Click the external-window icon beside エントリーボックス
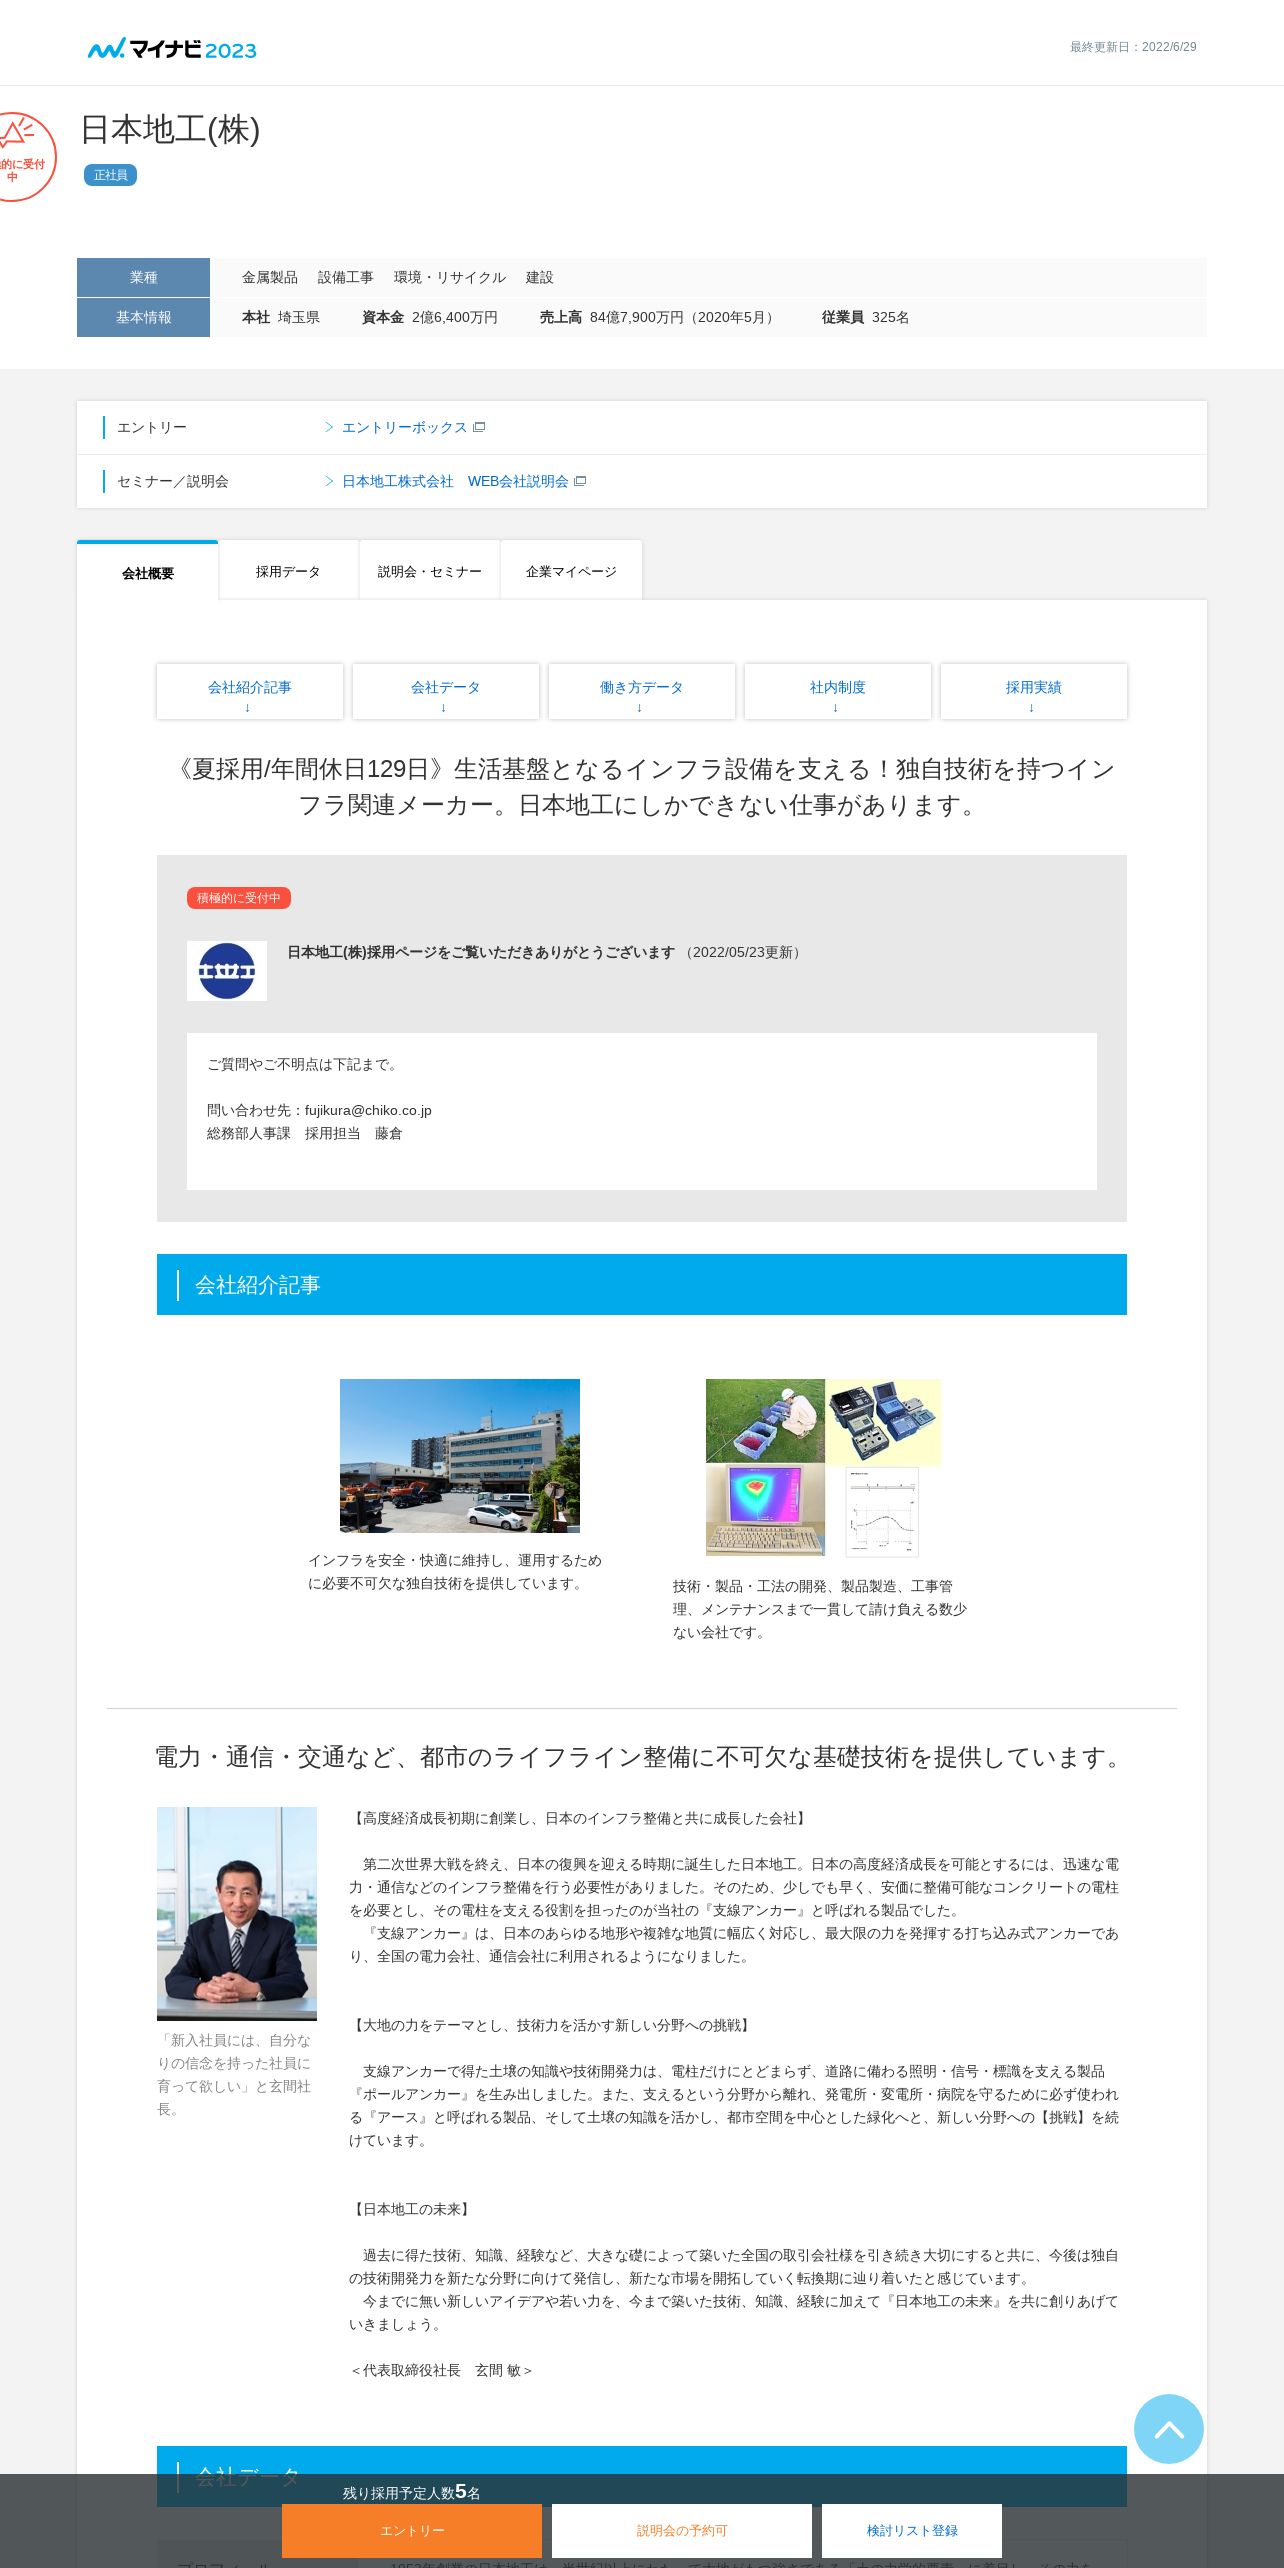 click(x=479, y=427)
